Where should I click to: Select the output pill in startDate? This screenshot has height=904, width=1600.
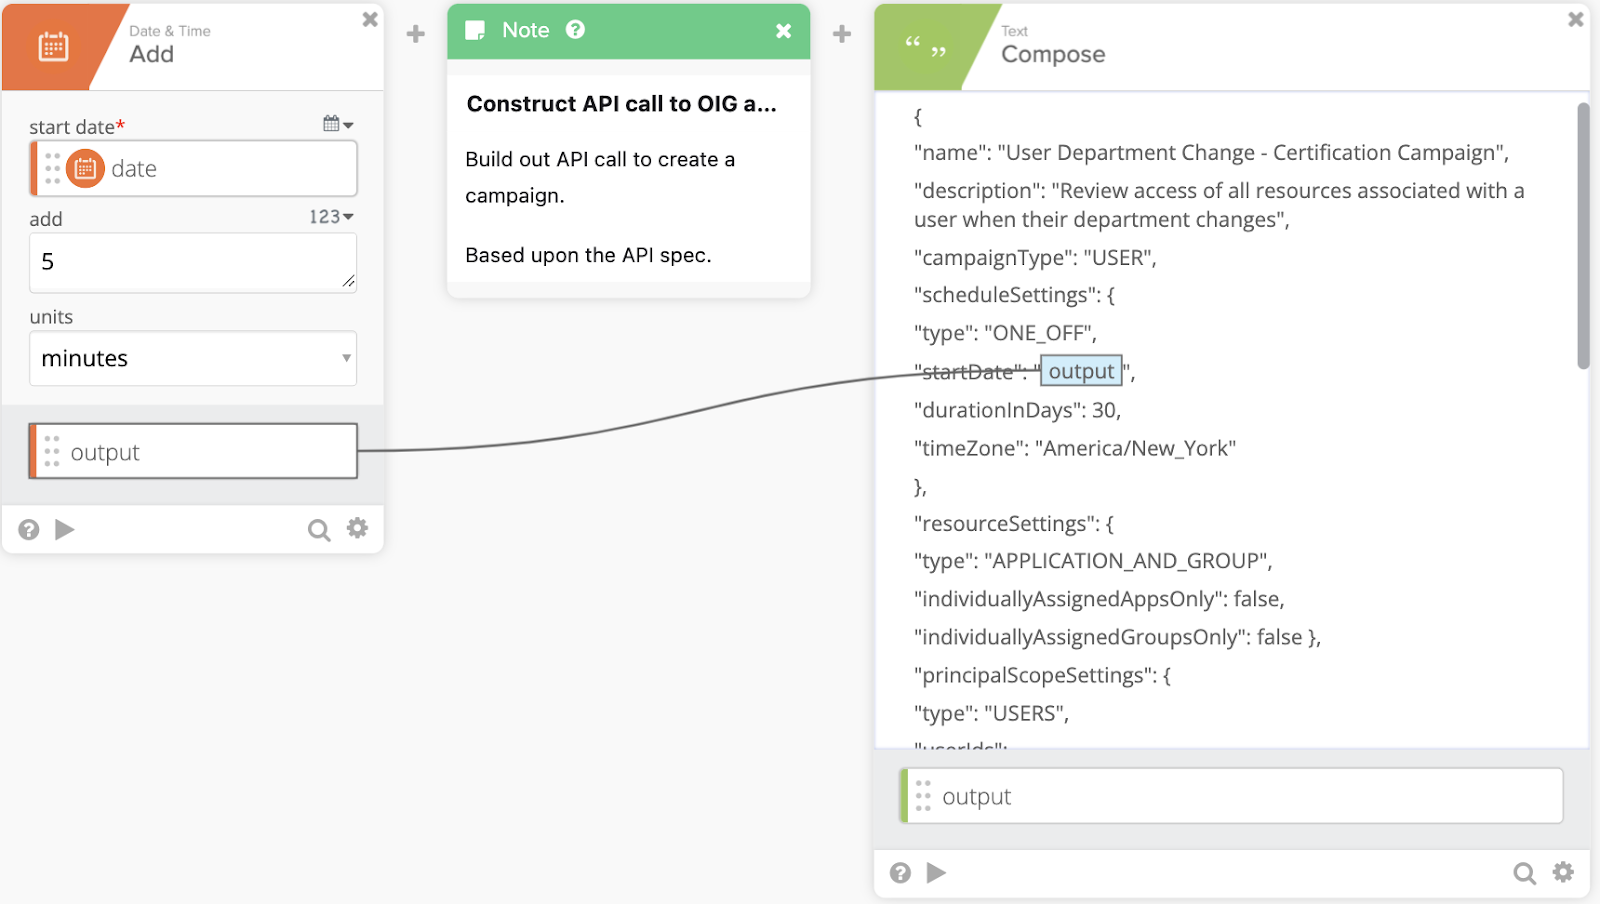pos(1081,371)
